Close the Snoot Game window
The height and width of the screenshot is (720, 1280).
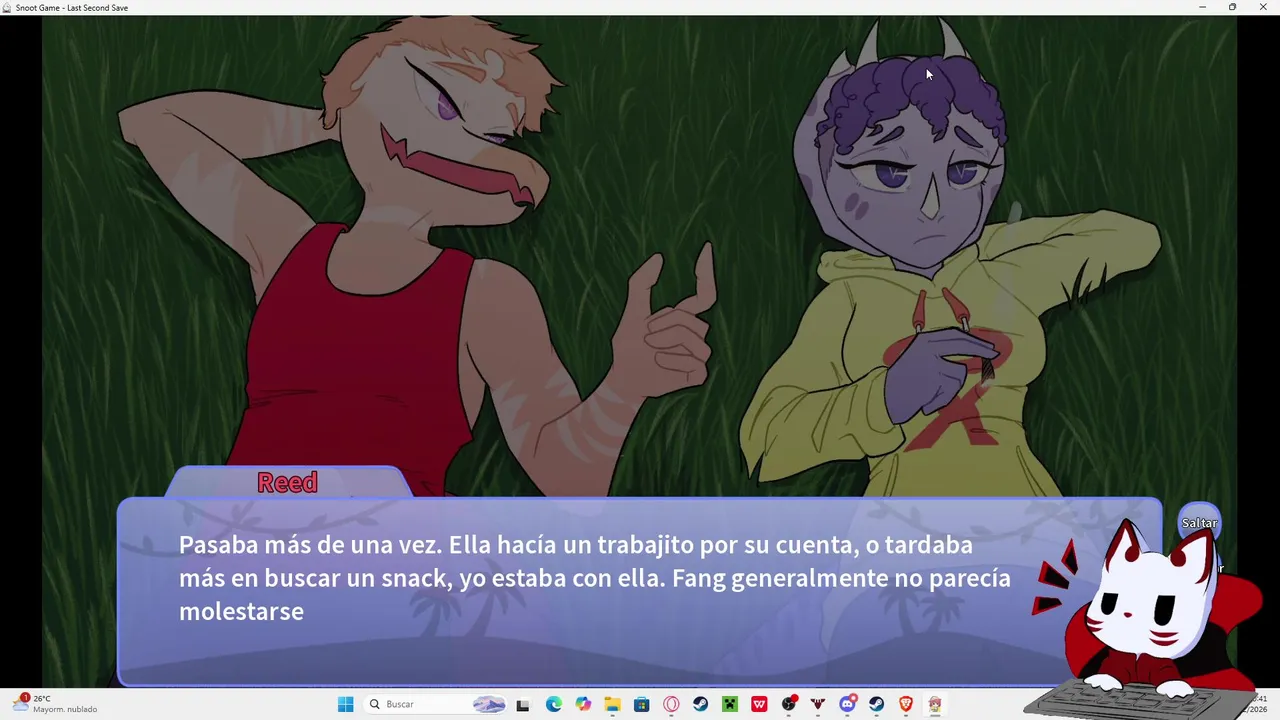[1263, 7]
